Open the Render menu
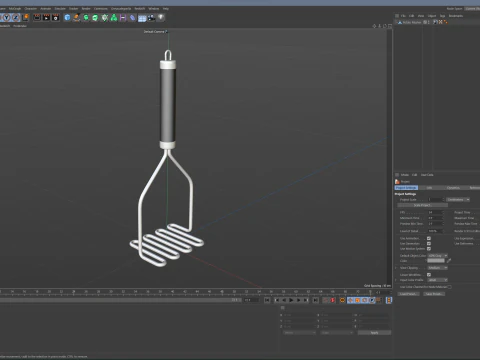480x360 pixels. click(86, 8)
